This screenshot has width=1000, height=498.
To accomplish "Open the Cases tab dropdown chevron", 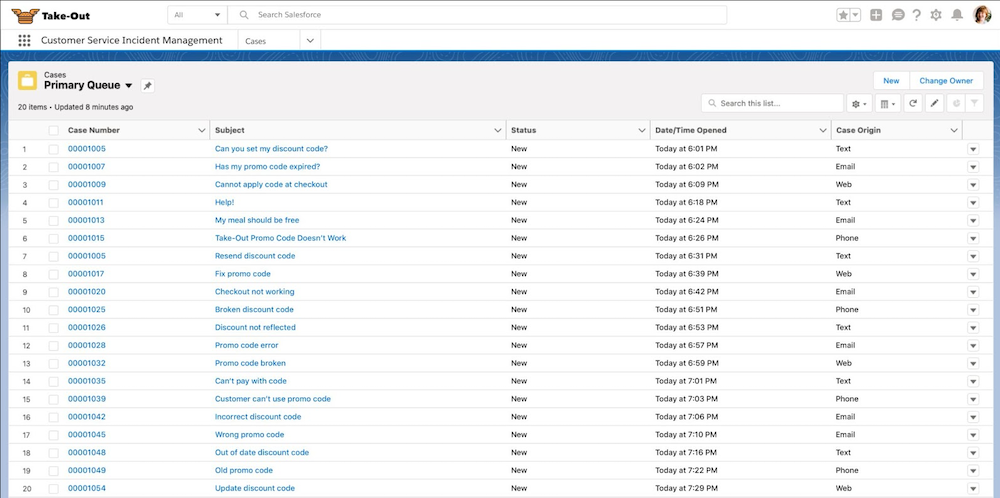I will 310,40.
